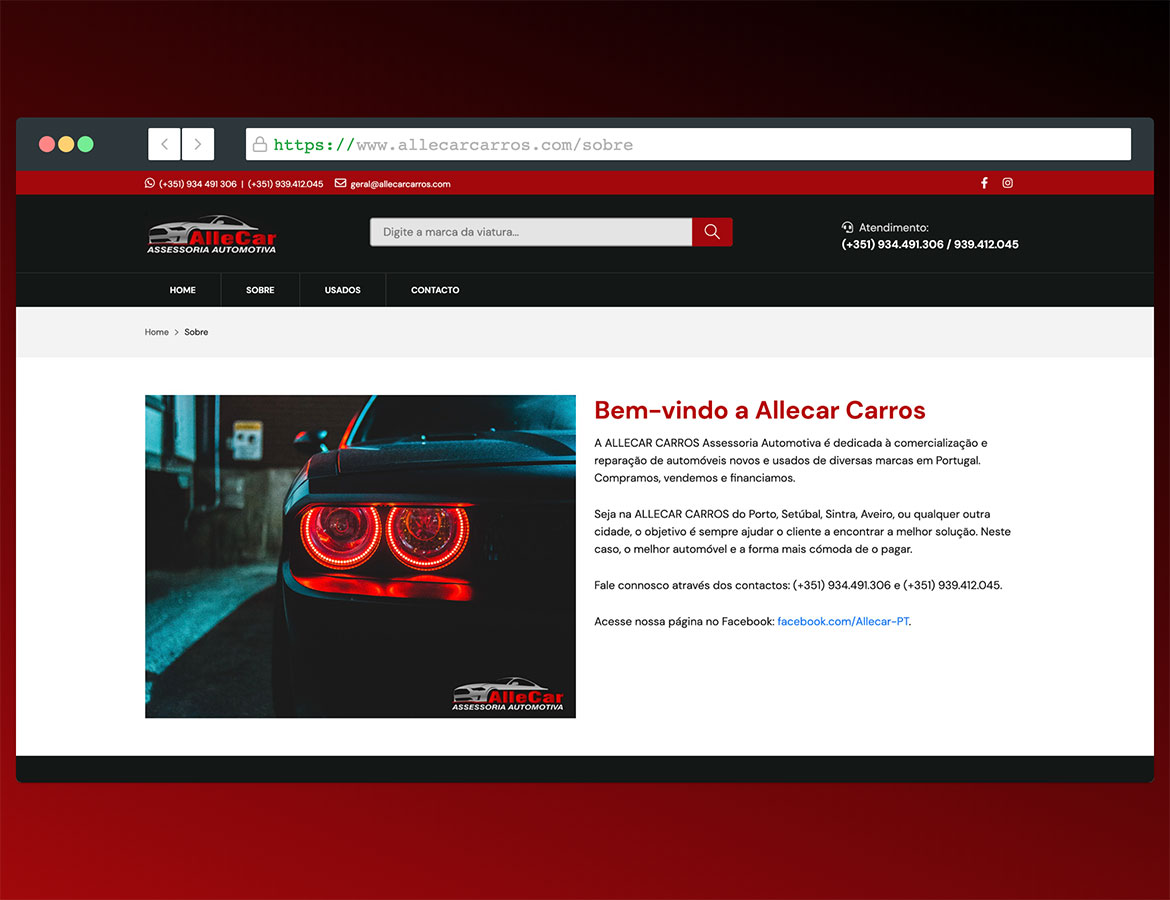Click the address bar URL field
Screen dimensions: 1170x900
688,144
